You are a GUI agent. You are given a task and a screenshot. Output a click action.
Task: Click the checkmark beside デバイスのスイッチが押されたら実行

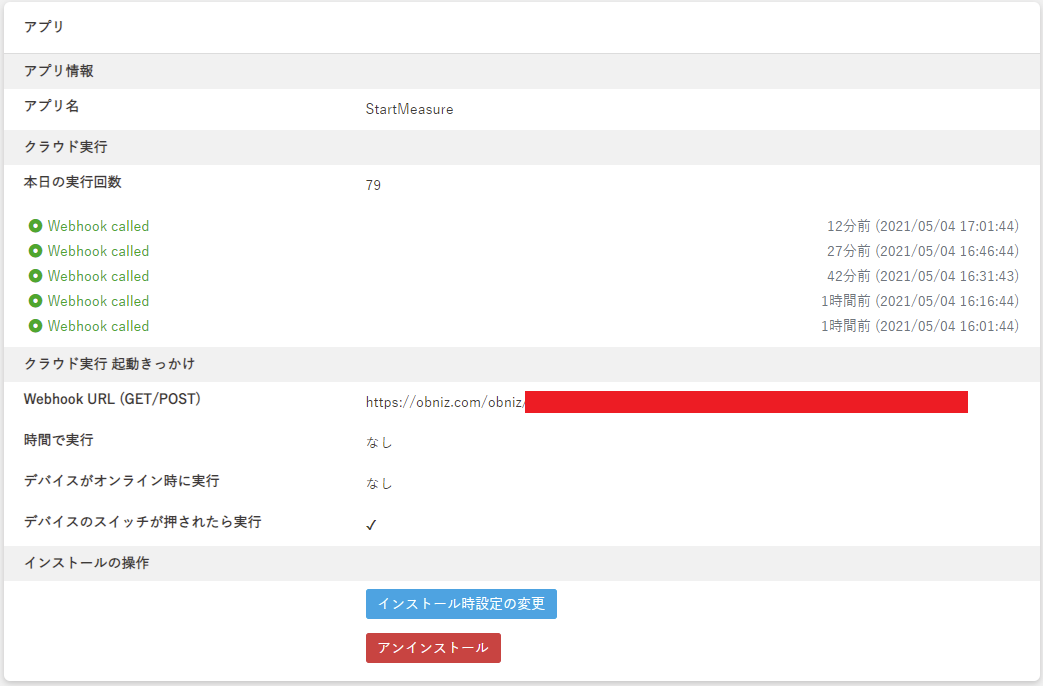[x=371, y=525]
